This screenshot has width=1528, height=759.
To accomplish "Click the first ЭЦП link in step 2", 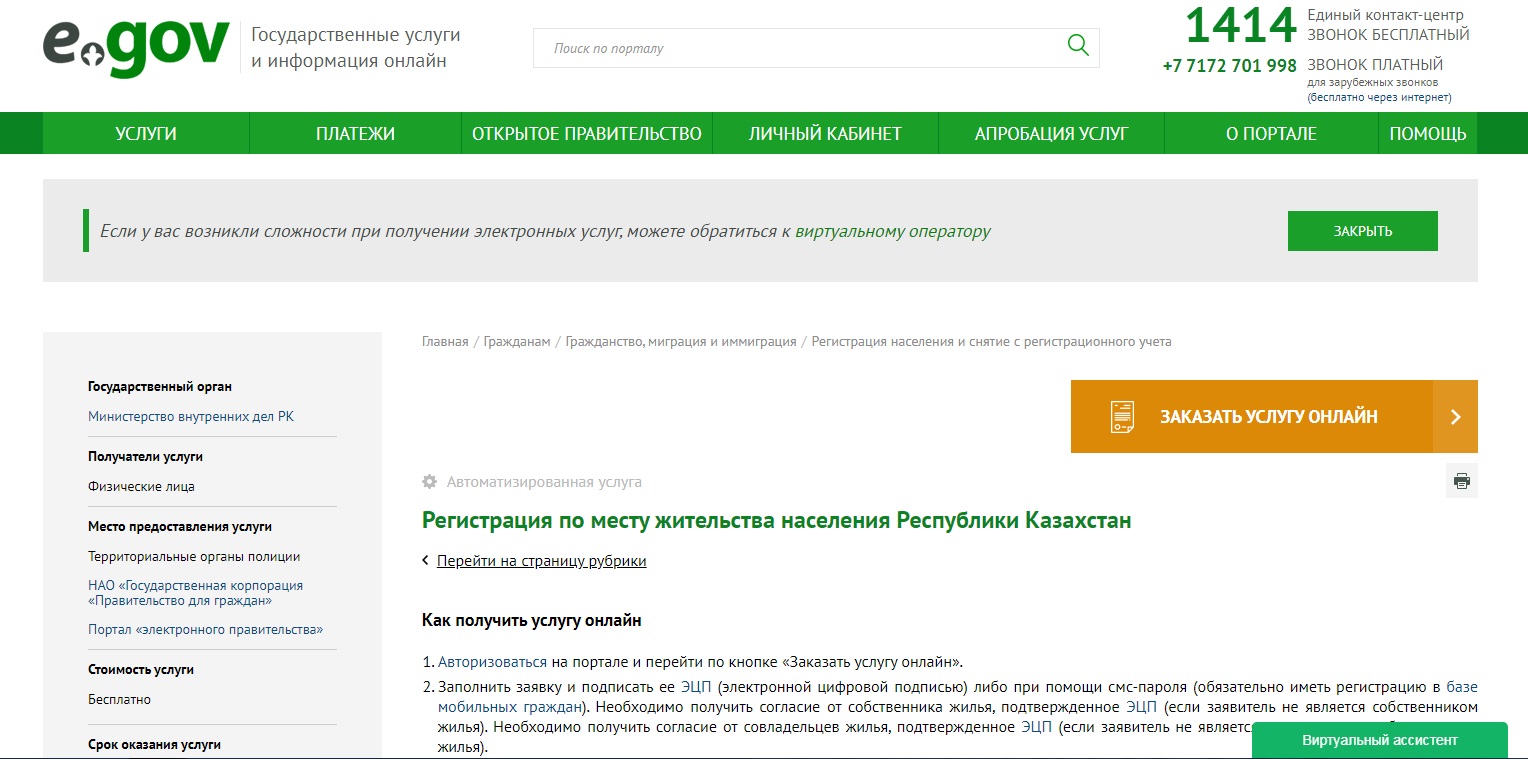I will pyautogui.click(x=695, y=687).
